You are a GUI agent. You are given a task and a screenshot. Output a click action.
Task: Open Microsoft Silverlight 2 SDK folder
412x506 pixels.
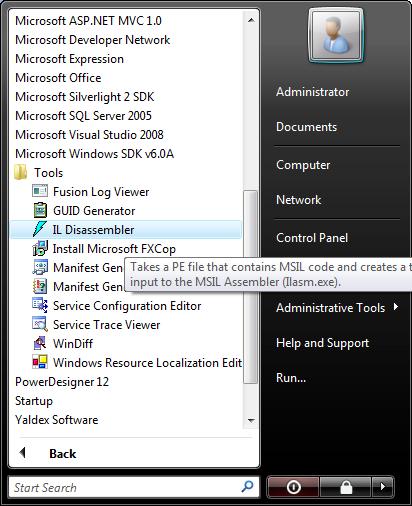coord(85,97)
